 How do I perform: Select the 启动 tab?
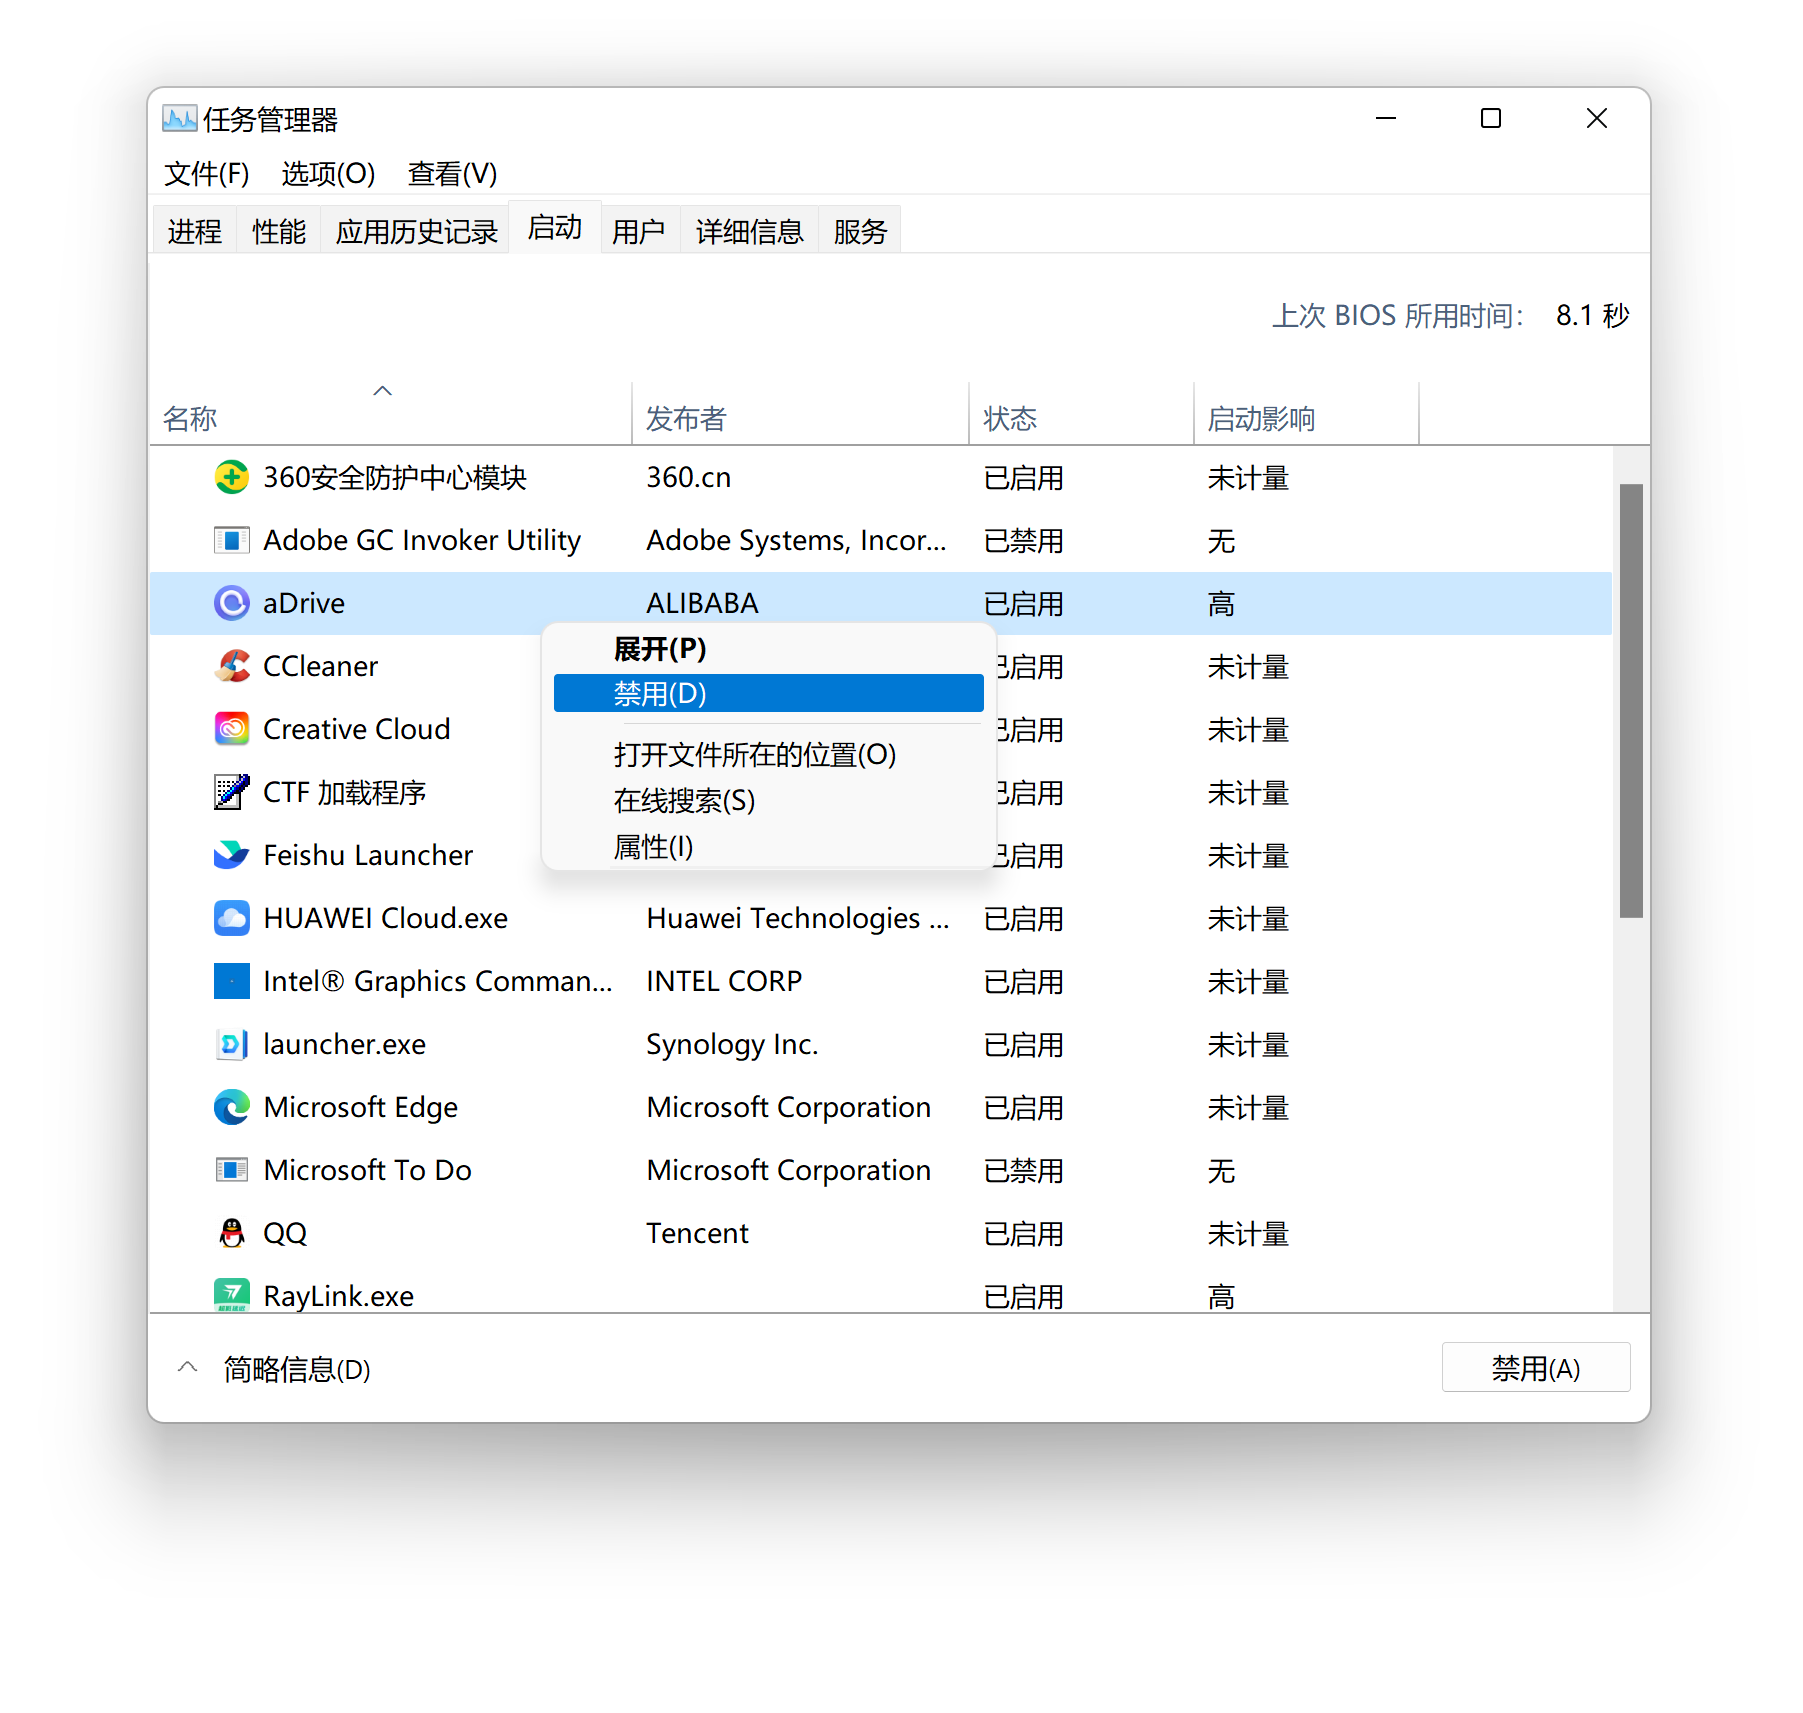(x=555, y=227)
